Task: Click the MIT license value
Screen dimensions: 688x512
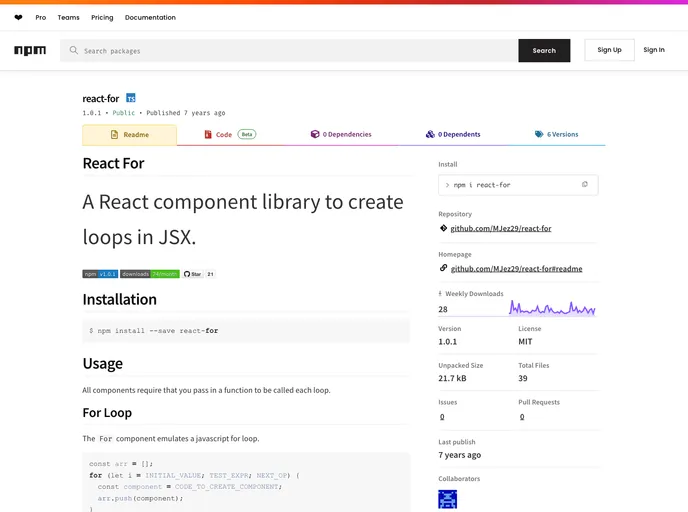Action: point(525,341)
